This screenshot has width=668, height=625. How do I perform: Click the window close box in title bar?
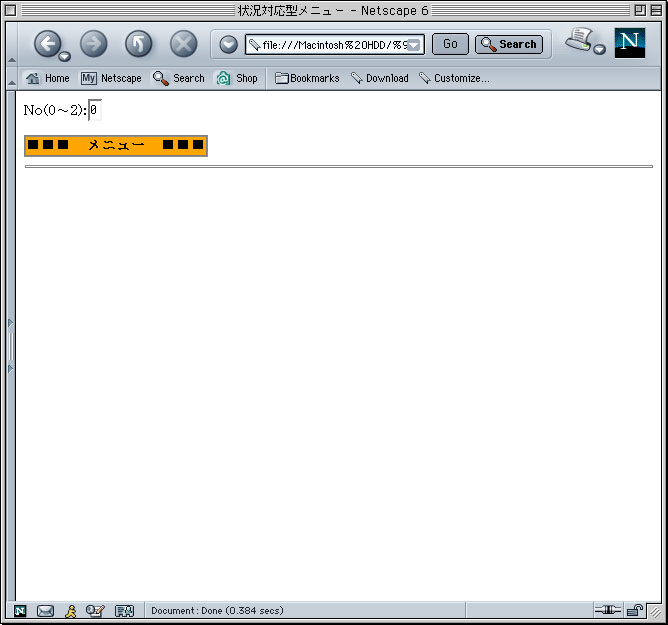pyautogui.click(x=11, y=10)
